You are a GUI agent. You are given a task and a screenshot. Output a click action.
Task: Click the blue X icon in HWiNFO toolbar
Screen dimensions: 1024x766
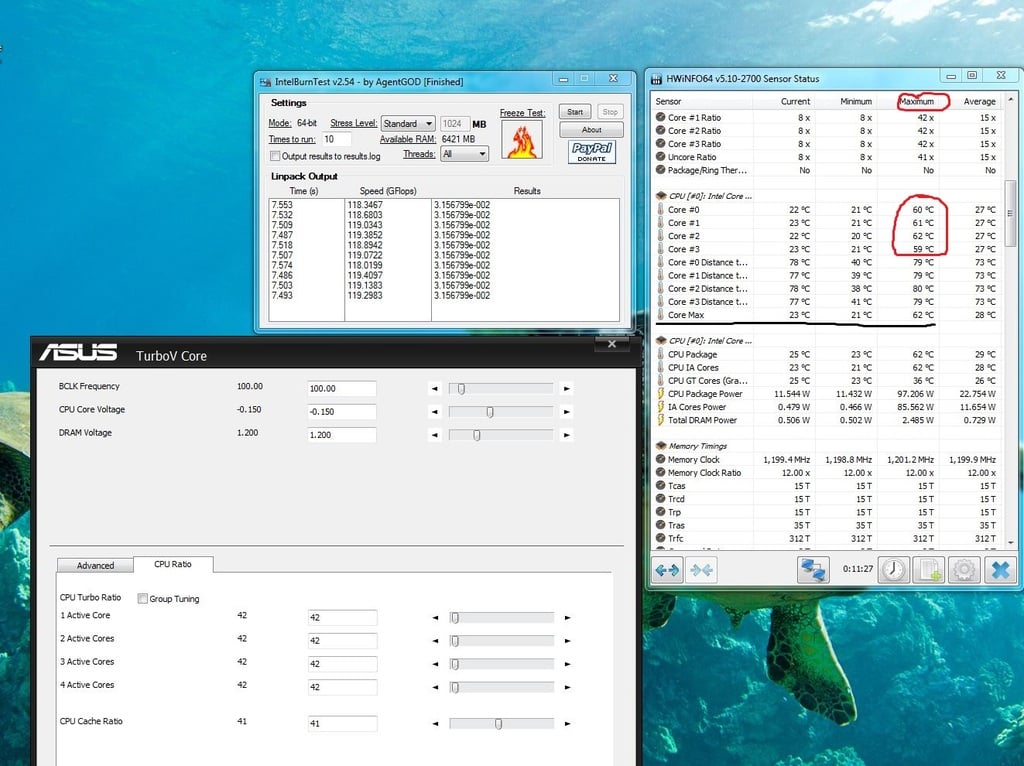tap(999, 569)
